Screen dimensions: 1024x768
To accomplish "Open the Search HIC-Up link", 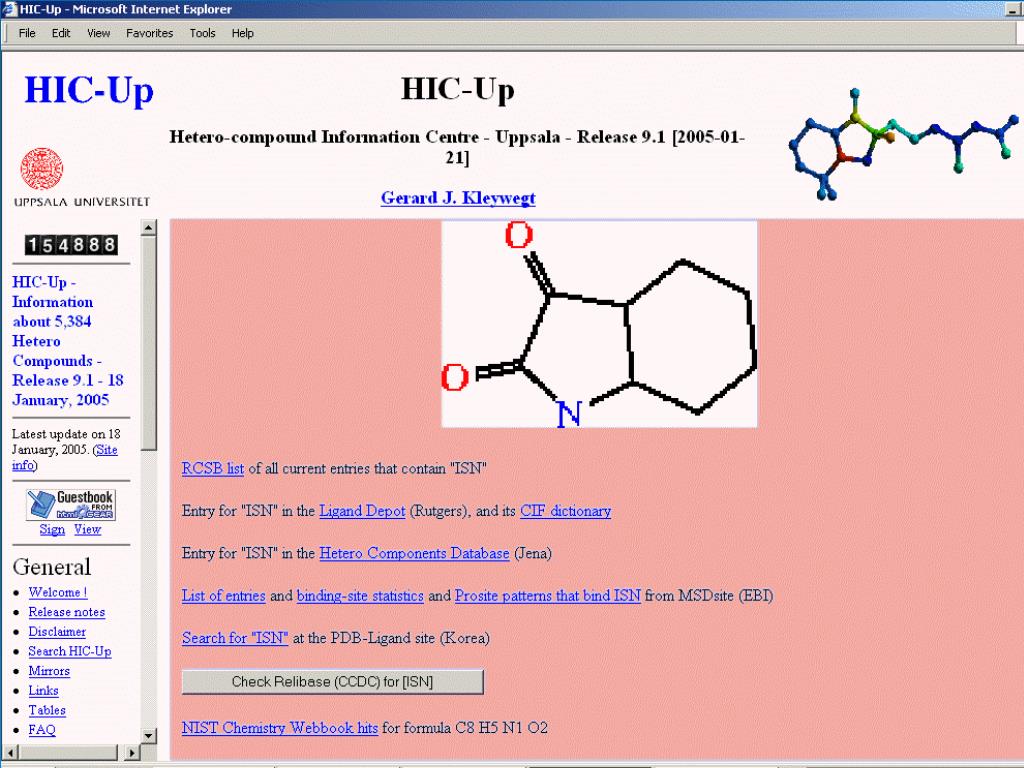I will (x=70, y=651).
